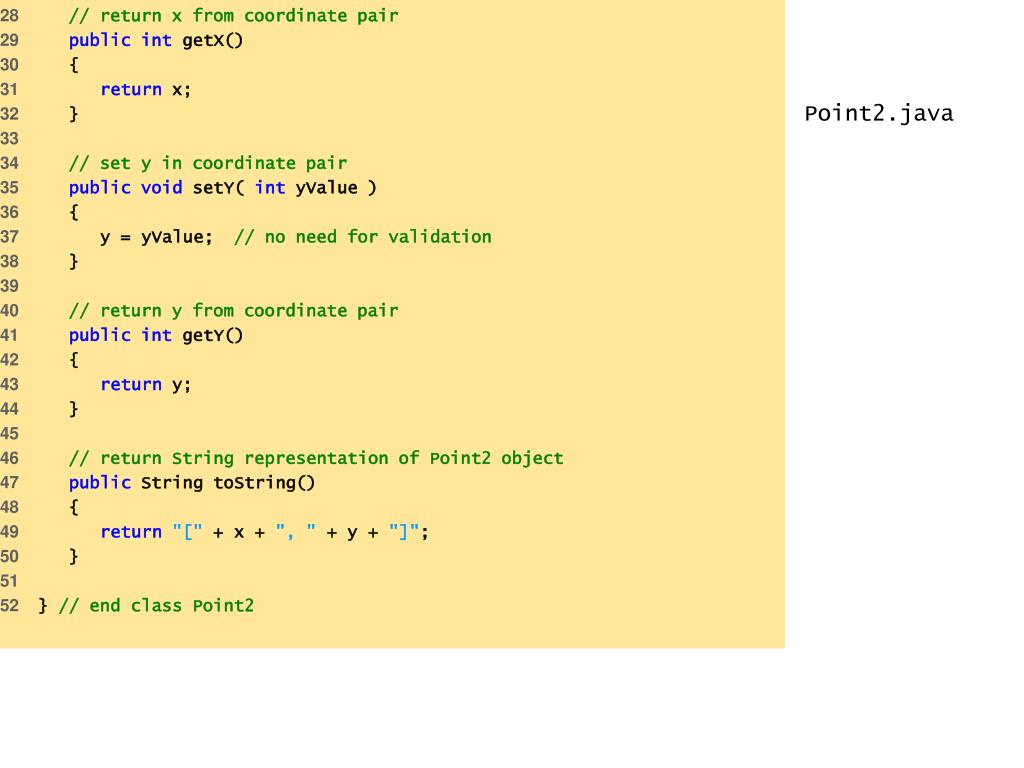Screen dimensions: 1024x768
Task: Click the return statement on line 49
Action: click(264, 532)
